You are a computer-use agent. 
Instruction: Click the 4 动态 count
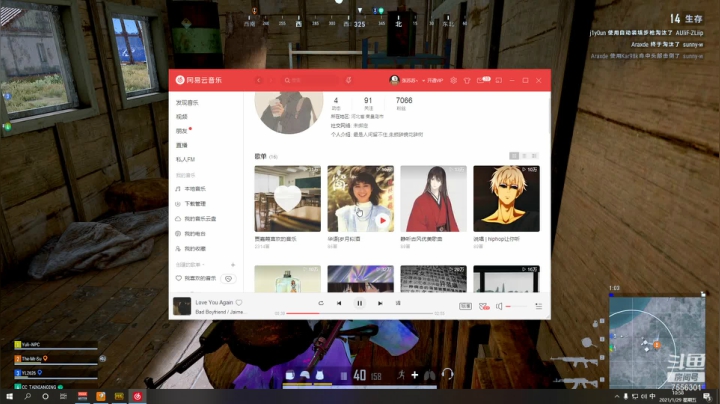(336, 103)
